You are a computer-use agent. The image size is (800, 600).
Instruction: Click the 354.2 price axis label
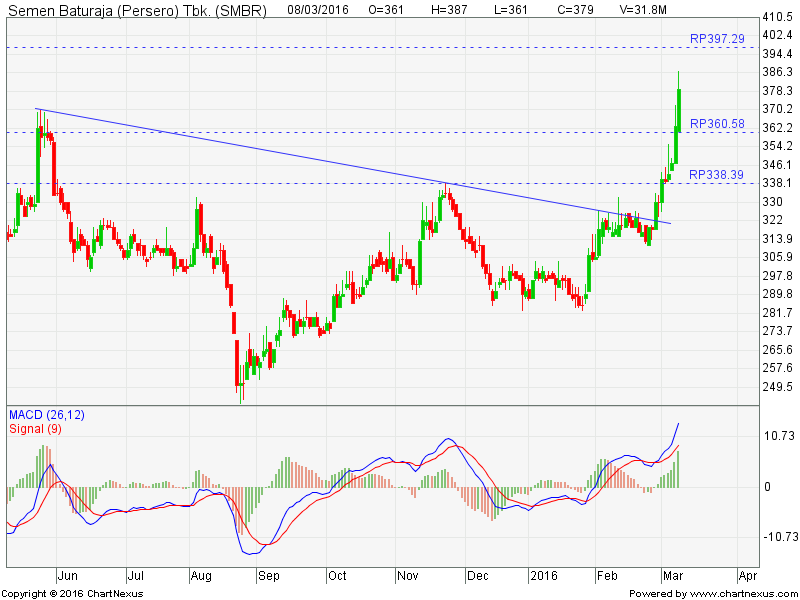[x=778, y=146]
